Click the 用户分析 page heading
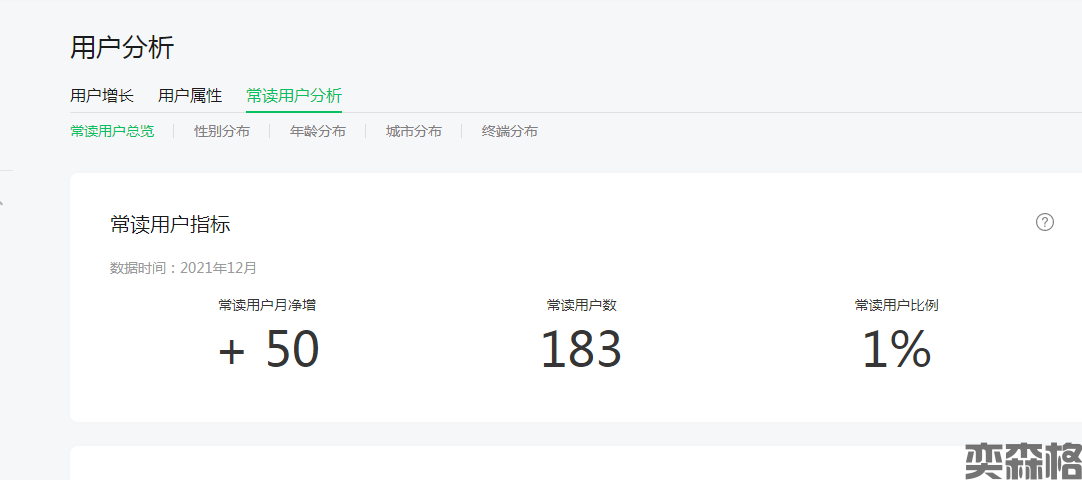 click(122, 47)
